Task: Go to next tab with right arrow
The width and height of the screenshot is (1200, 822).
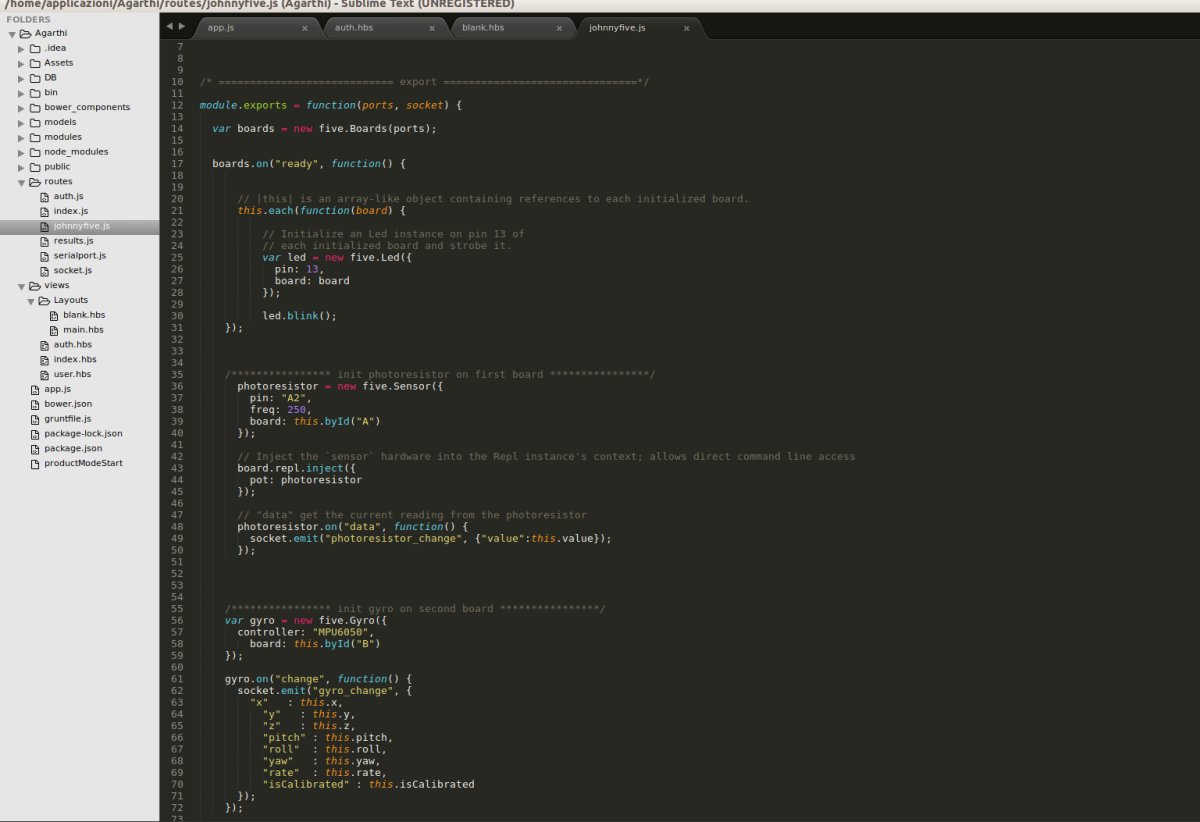Action: 181,27
